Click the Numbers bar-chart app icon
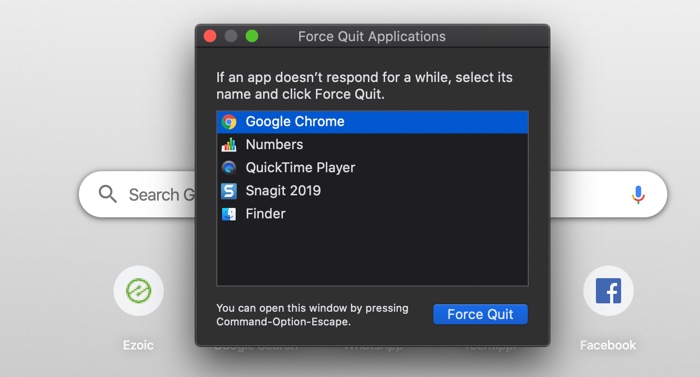The image size is (700, 377). (229, 145)
